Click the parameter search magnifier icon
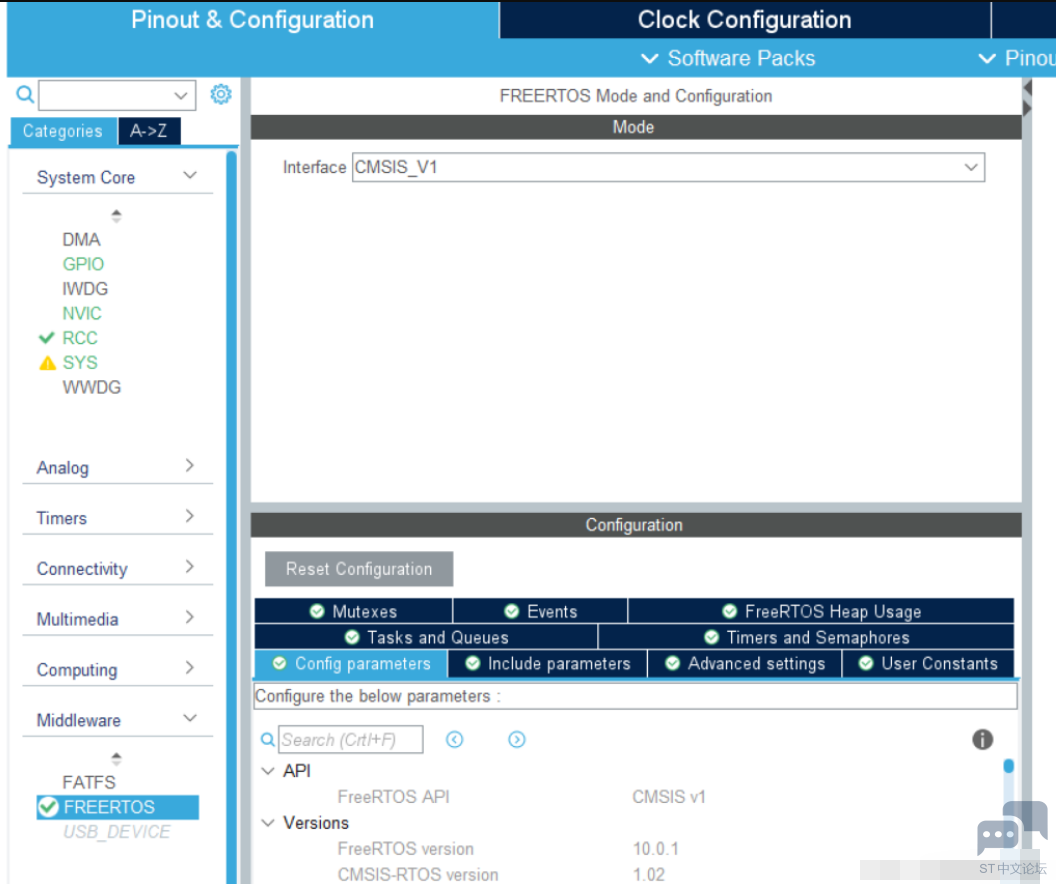Viewport: 1056px width, 884px height. [267, 740]
